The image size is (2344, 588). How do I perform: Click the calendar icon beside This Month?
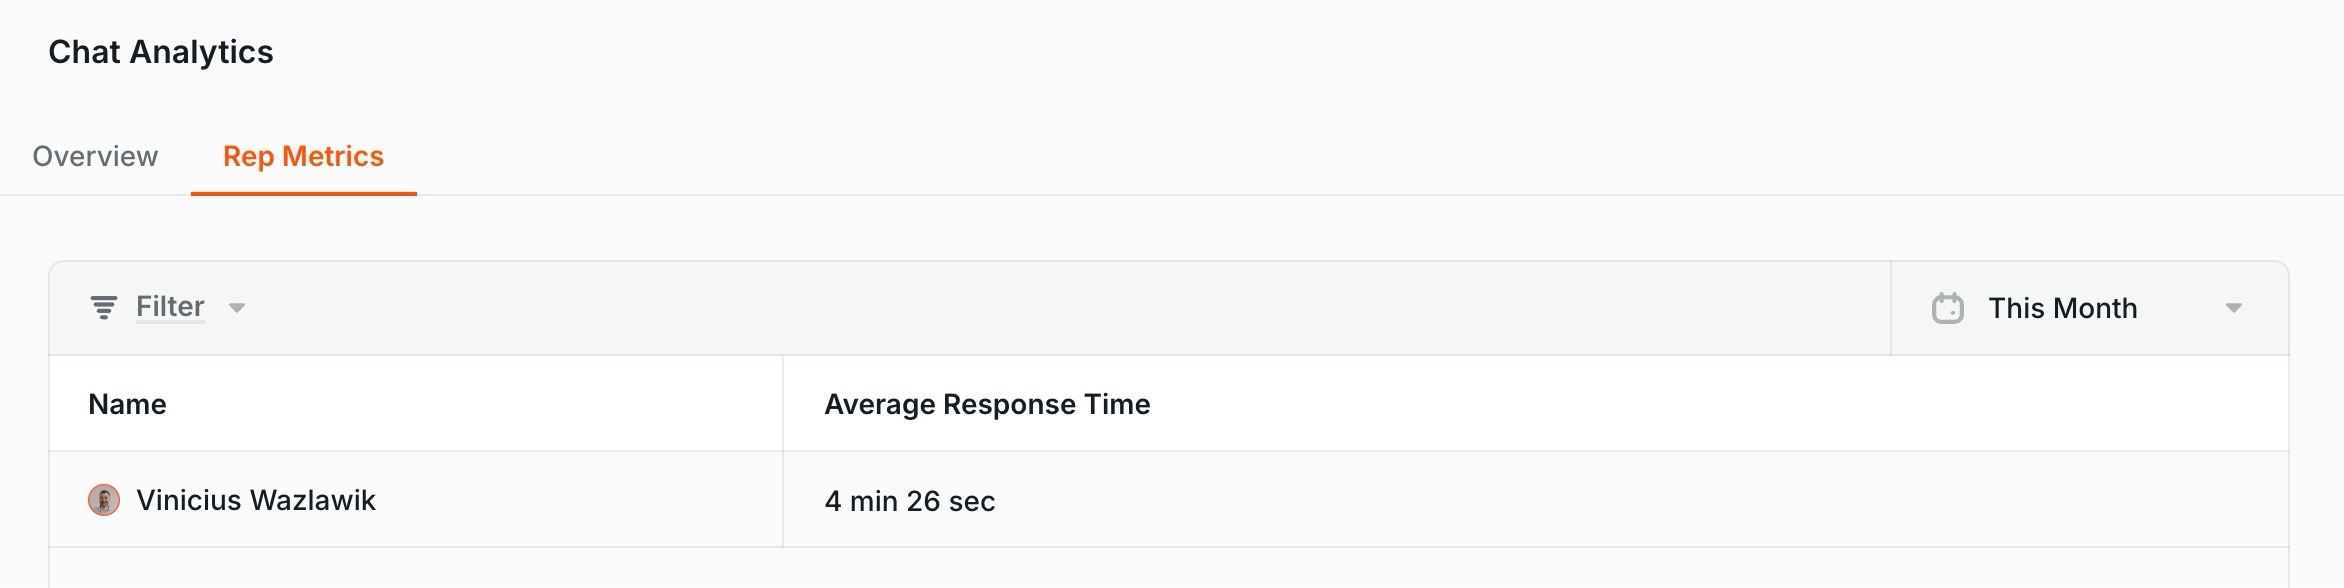click(x=1947, y=308)
